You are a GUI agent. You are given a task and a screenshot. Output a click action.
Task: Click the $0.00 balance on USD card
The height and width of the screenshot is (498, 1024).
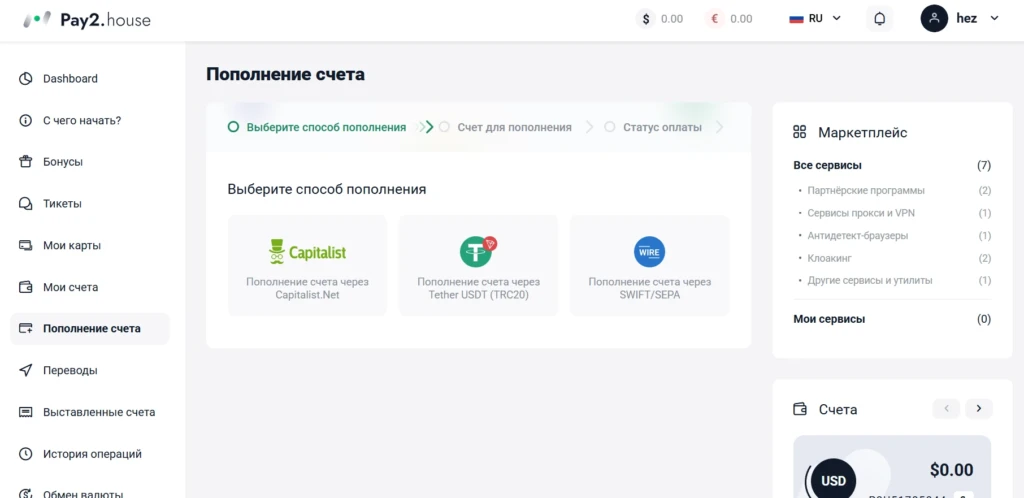[951, 470]
